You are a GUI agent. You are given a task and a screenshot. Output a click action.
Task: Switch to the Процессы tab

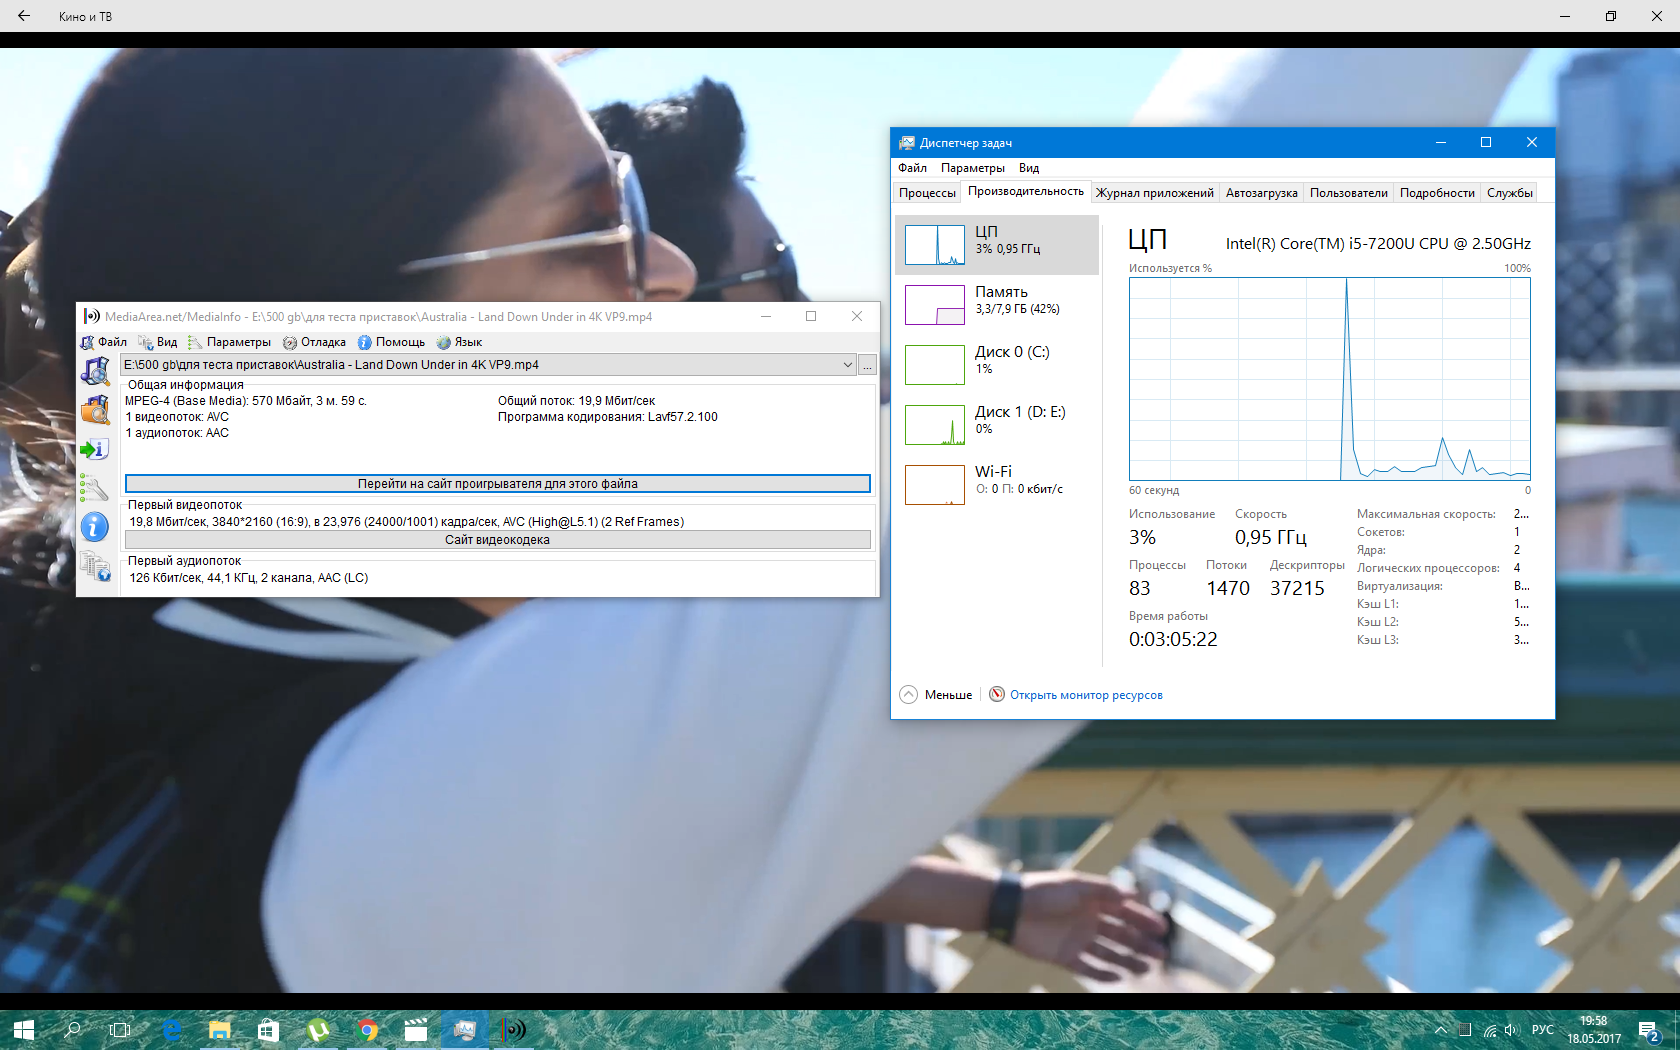coord(927,193)
